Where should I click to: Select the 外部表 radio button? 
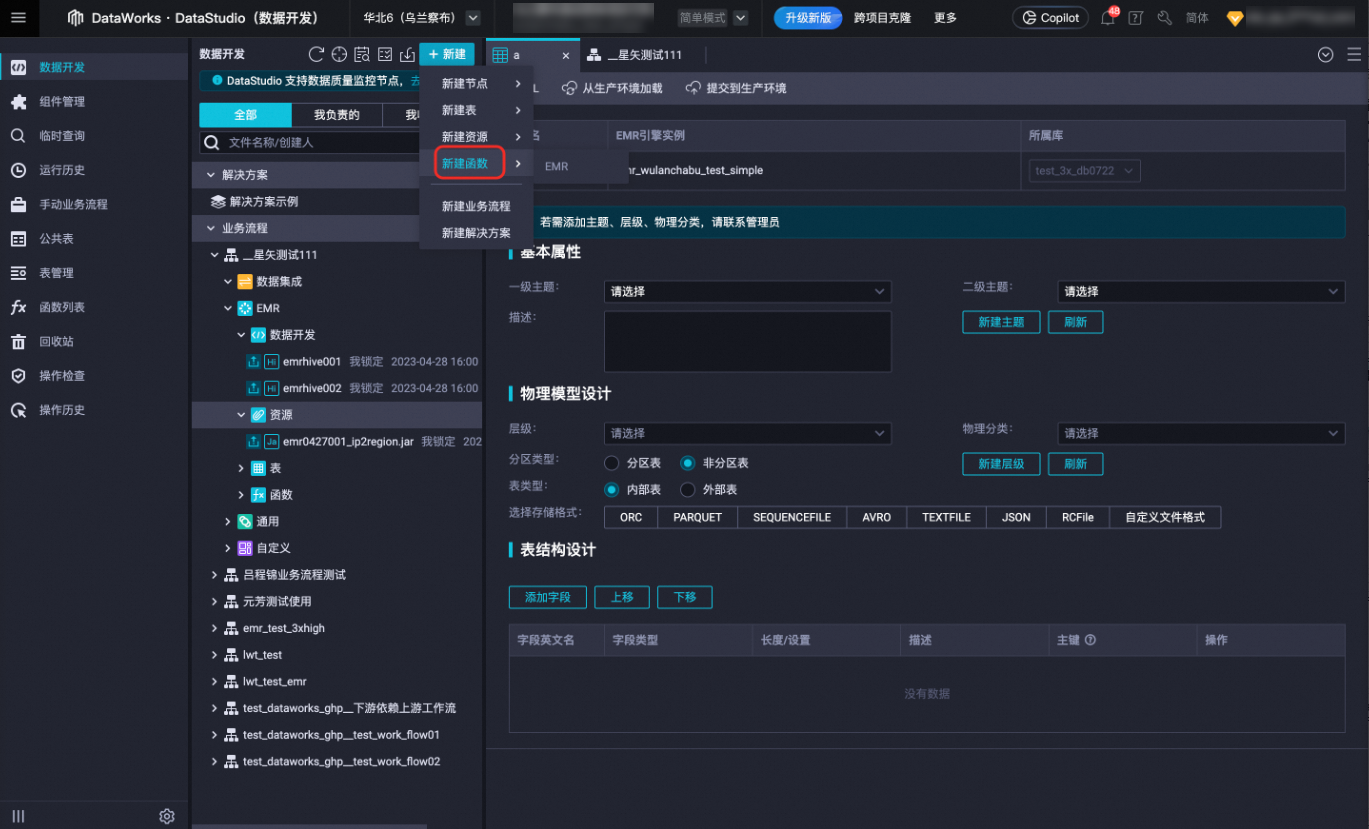click(x=687, y=490)
